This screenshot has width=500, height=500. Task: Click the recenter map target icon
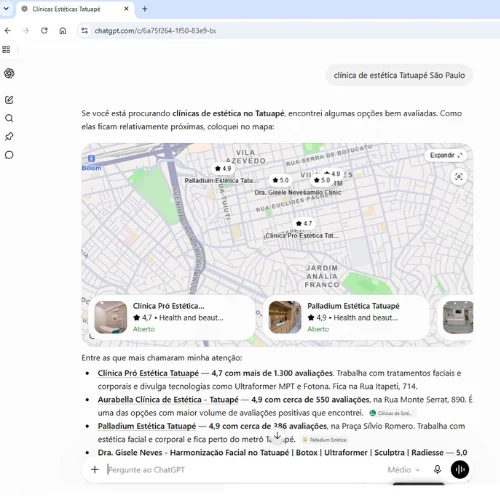(x=459, y=177)
